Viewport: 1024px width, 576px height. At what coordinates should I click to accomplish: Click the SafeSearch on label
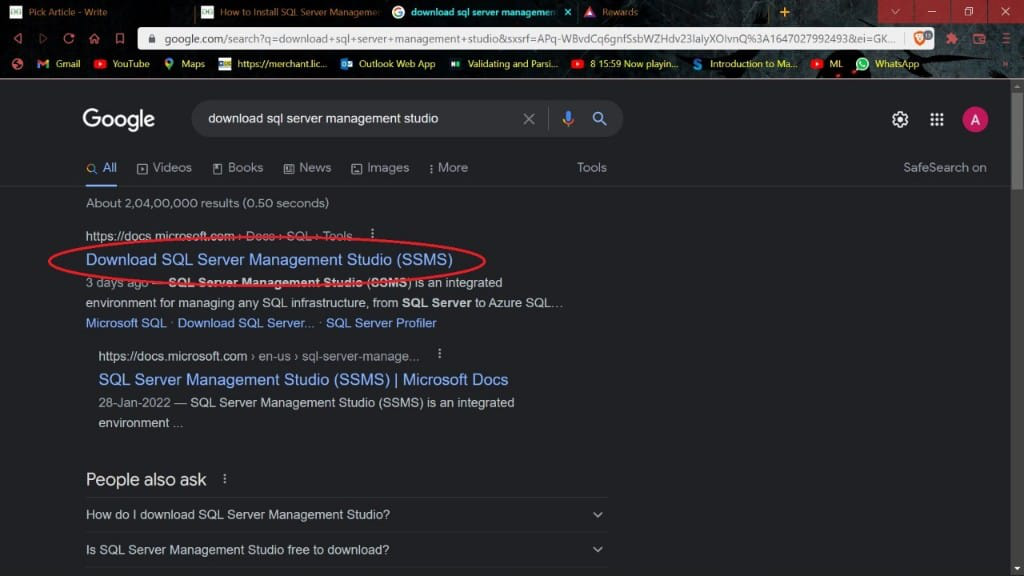[944, 168]
